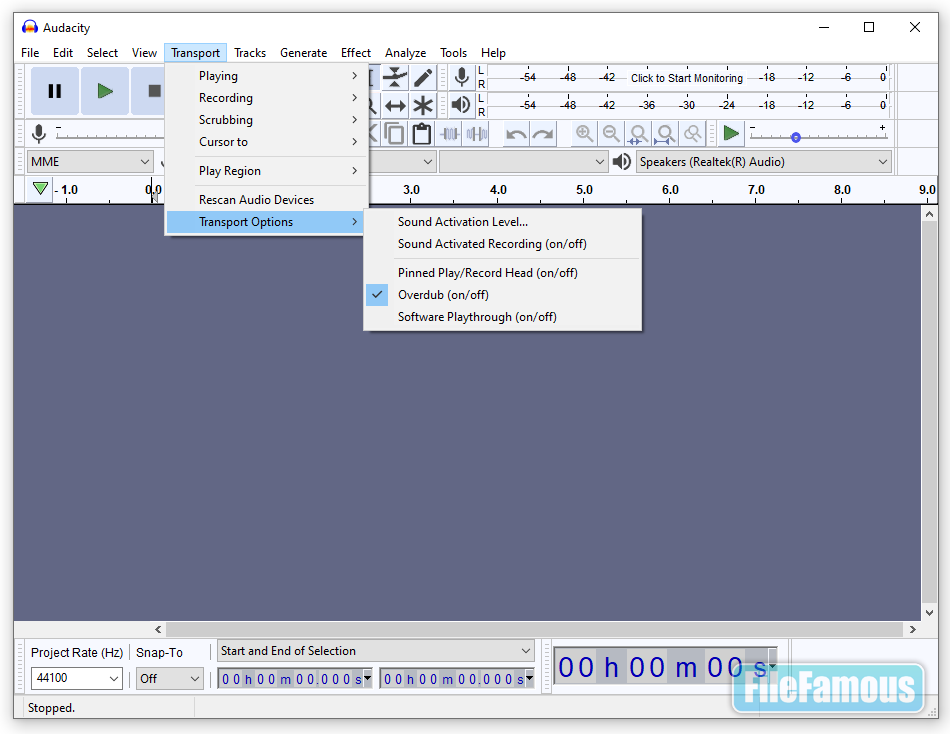
Task: Open the Generate menu
Action: [x=303, y=53]
